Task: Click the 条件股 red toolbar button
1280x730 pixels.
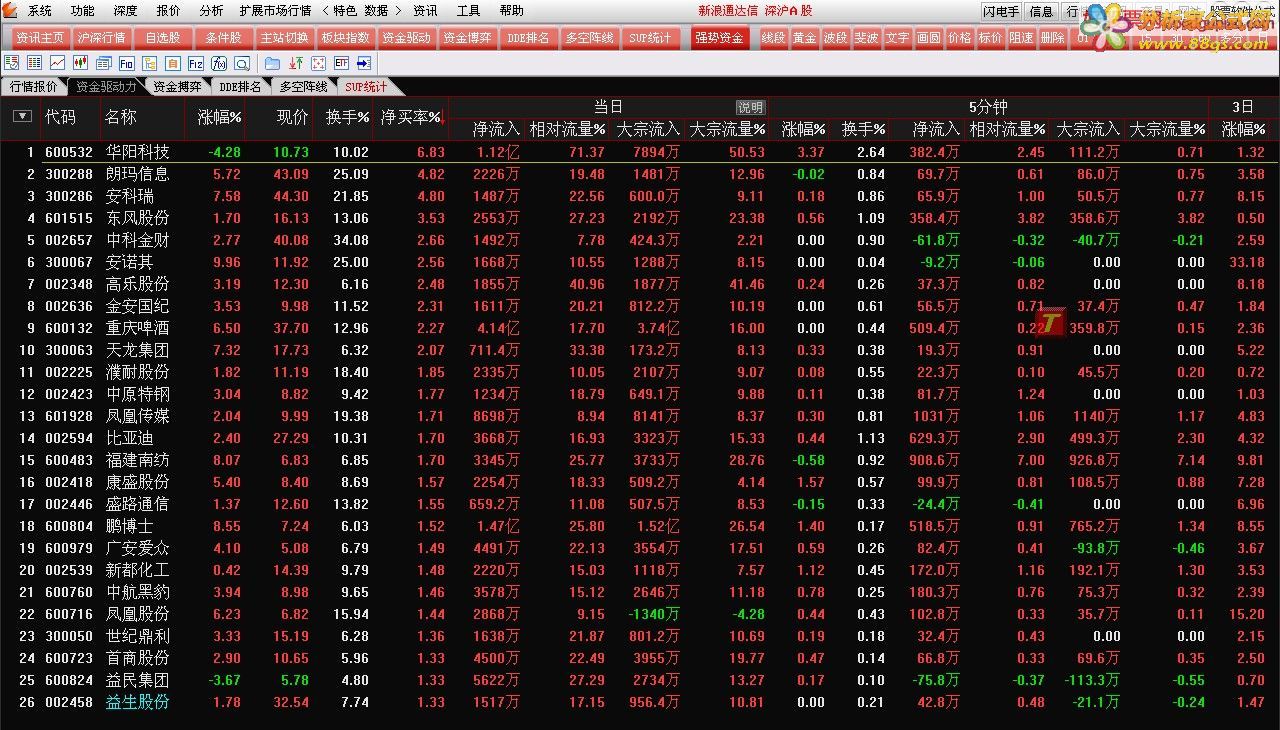Action: (223, 38)
